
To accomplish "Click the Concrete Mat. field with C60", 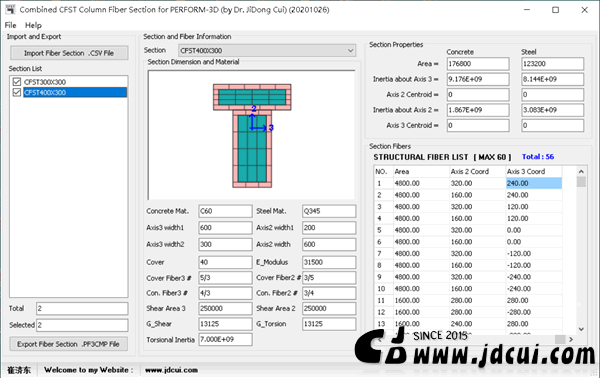I will click(x=225, y=211).
